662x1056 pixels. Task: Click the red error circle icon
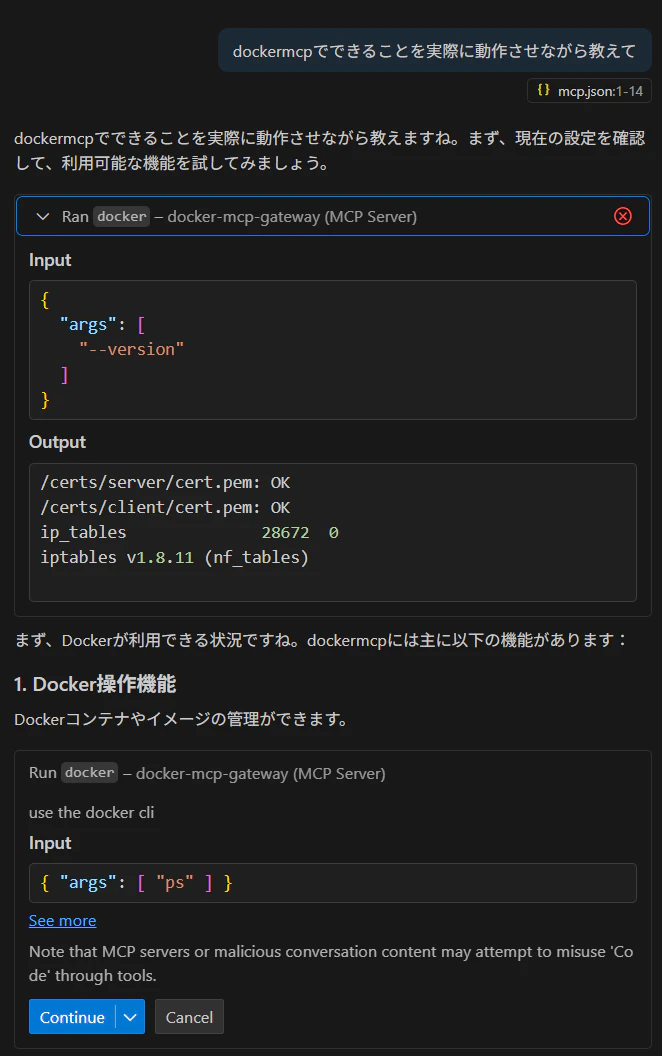coord(623,216)
